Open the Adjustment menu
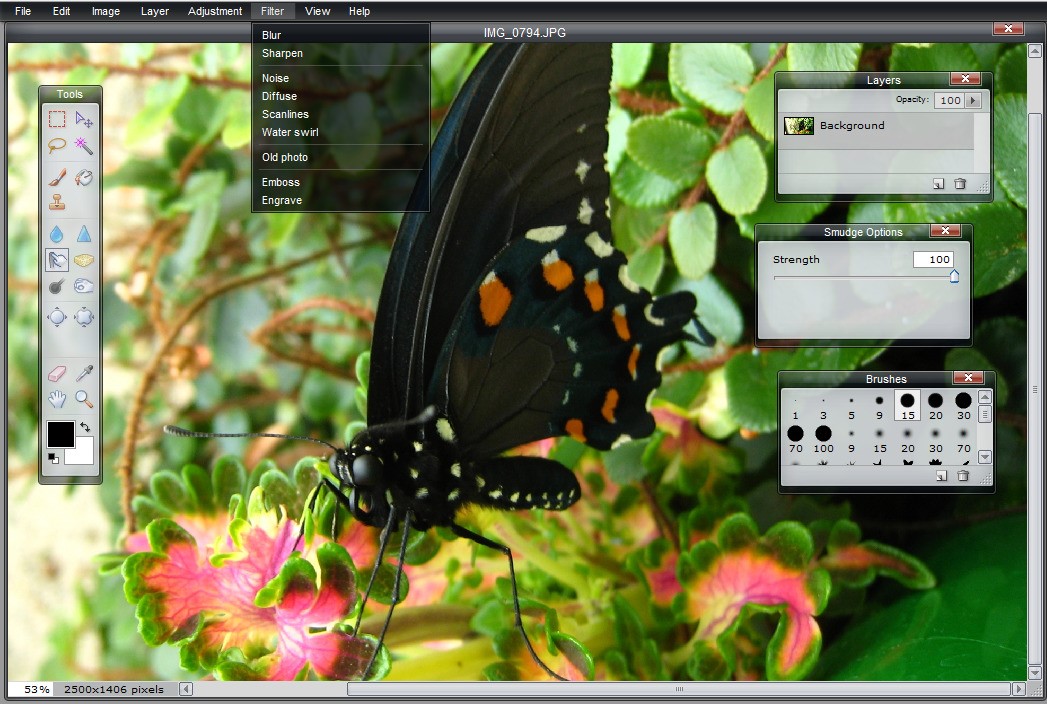This screenshot has width=1047, height=704. [215, 11]
